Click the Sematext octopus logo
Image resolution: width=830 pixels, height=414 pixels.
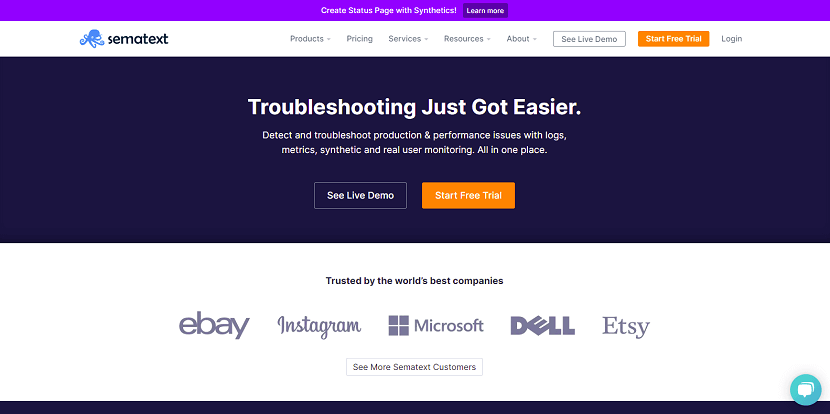(x=124, y=39)
